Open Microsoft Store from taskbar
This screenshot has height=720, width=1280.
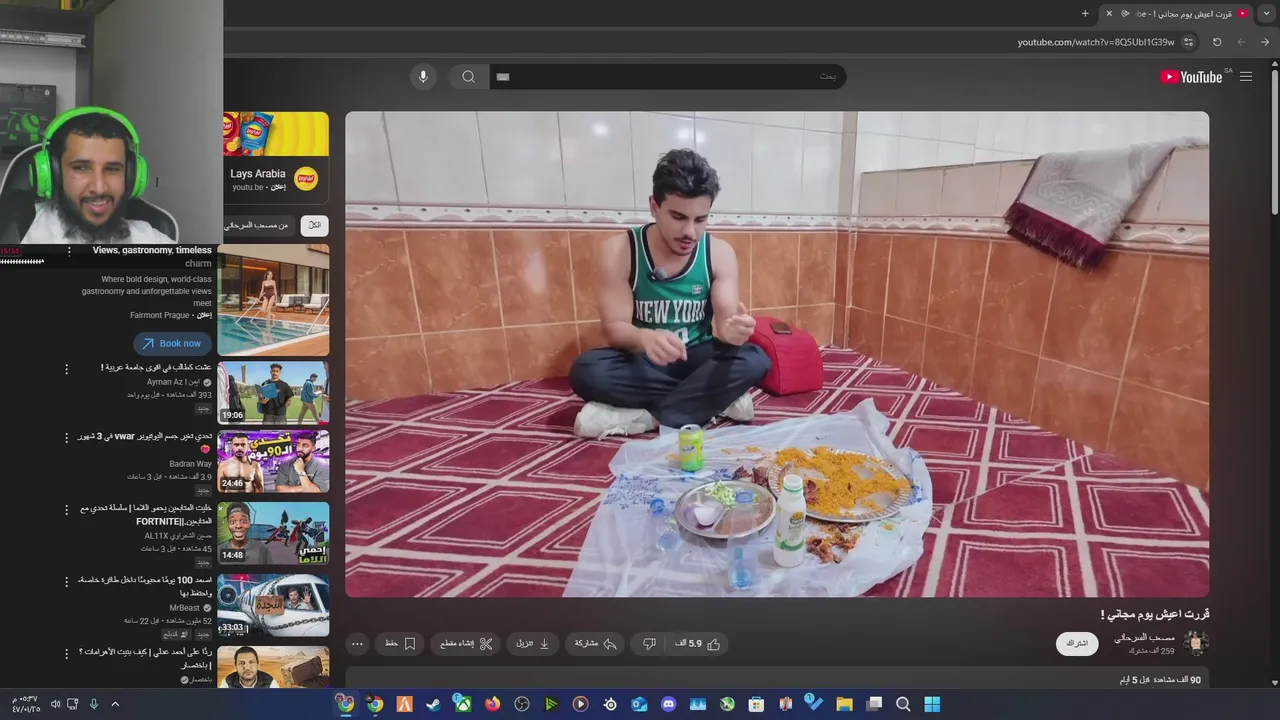point(756,704)
